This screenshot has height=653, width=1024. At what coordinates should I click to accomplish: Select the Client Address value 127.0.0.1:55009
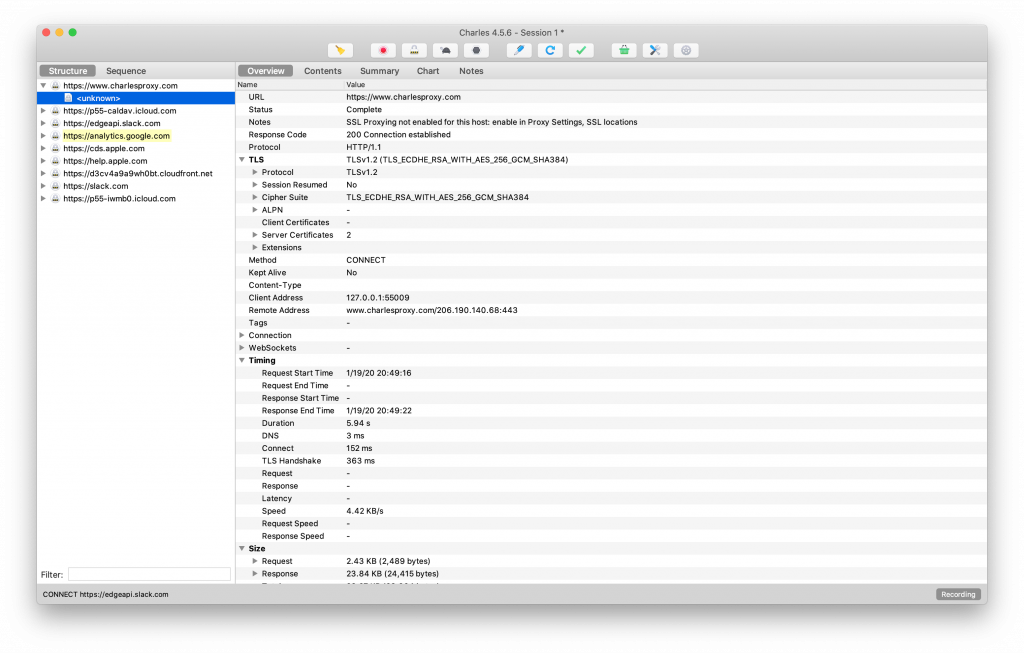(x=377, y=298)
